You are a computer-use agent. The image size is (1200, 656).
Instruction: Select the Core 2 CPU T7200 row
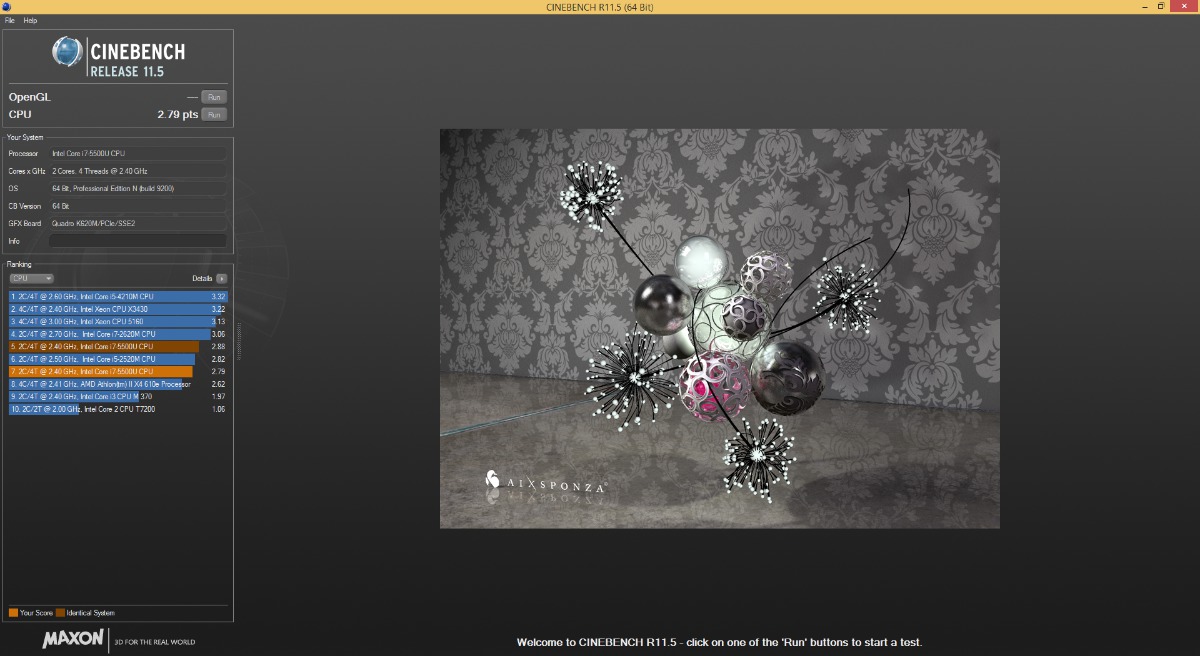118,409
